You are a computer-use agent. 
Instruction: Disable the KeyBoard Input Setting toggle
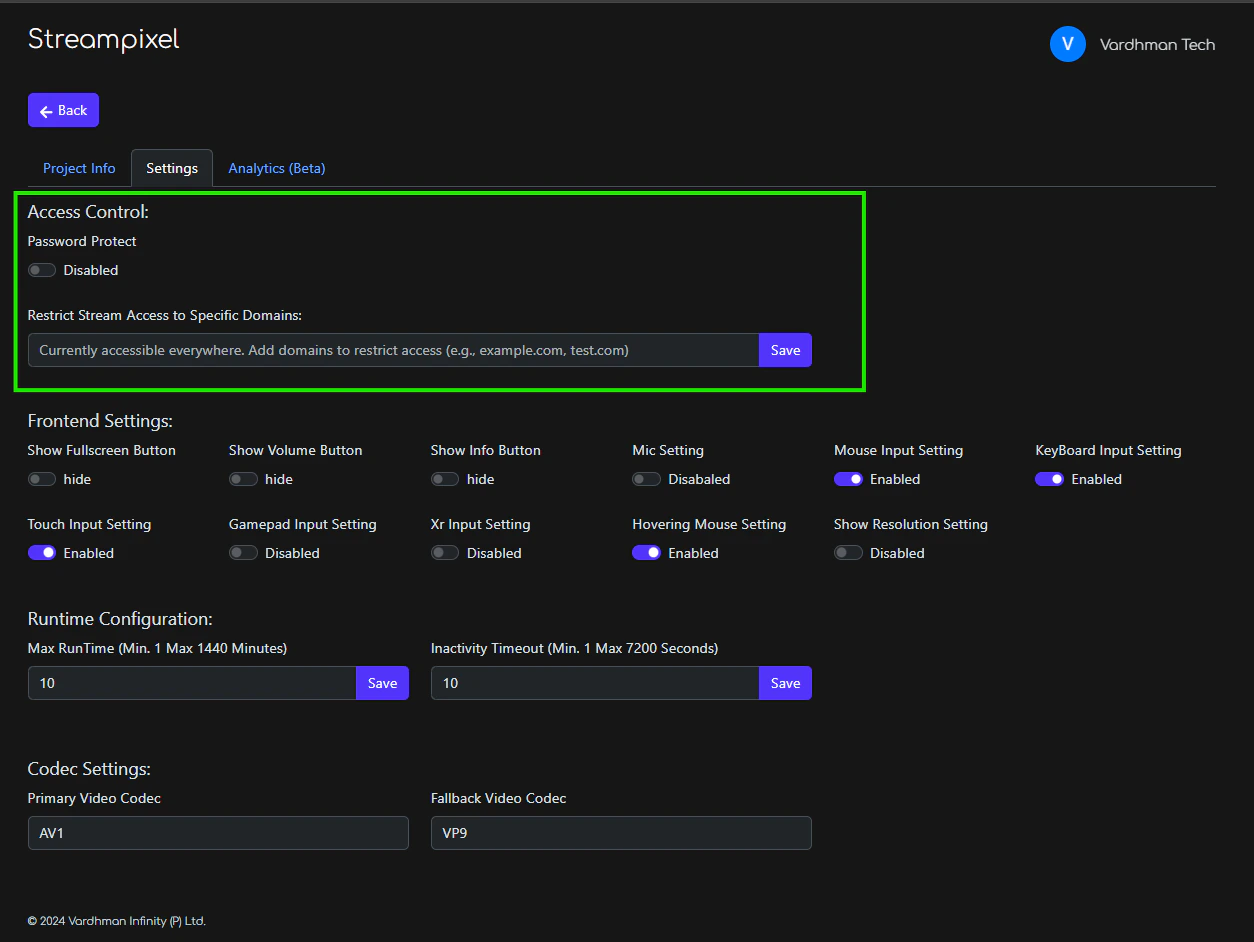(1049, 479)
